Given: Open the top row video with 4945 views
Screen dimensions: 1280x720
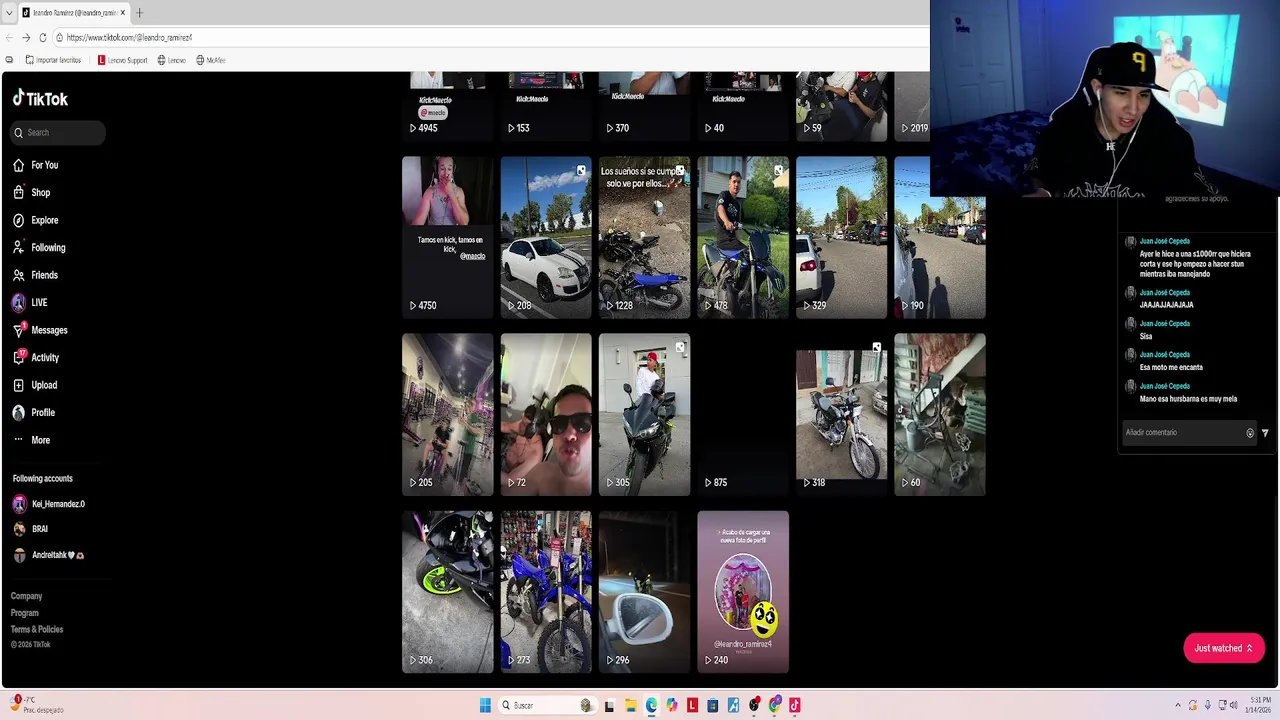Looking at the screenshot, I should [x=447, y=106].
